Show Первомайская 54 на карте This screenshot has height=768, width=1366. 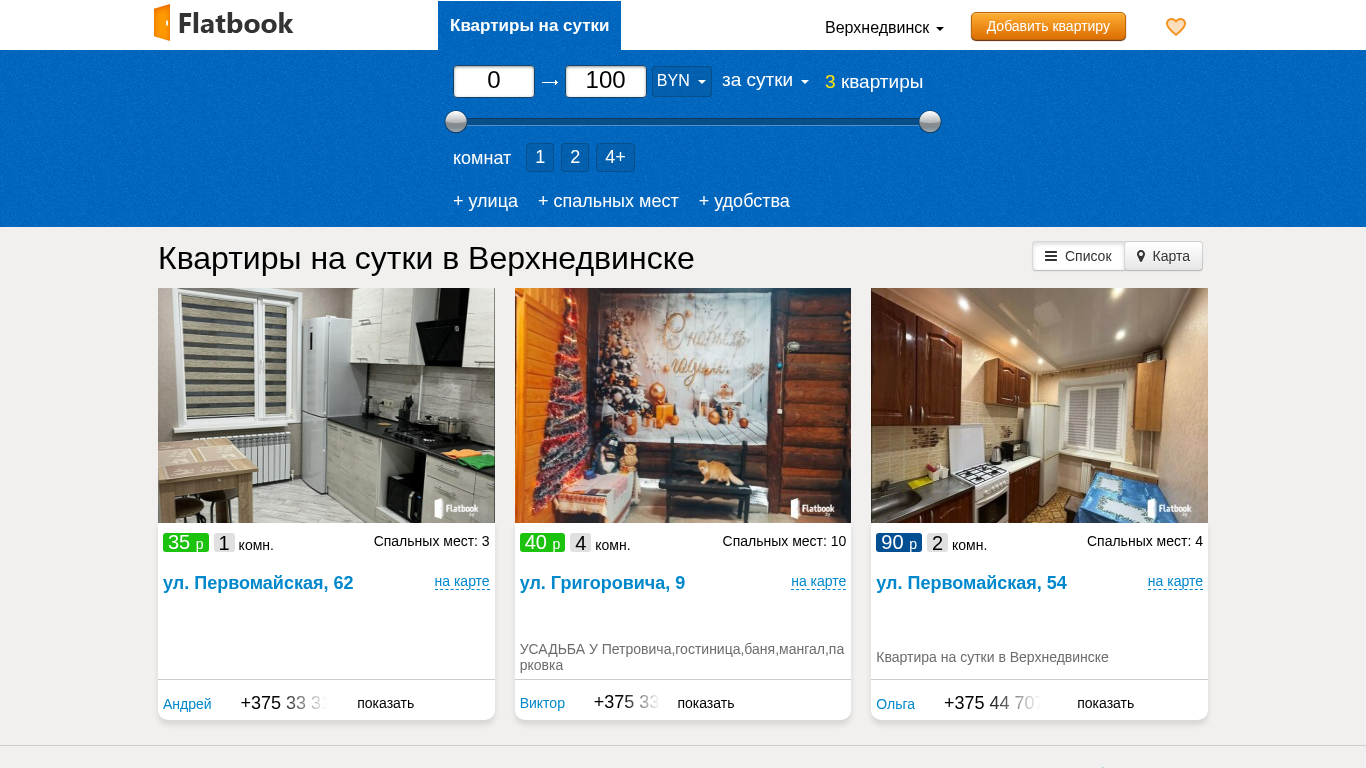[x=1175, y=581]
